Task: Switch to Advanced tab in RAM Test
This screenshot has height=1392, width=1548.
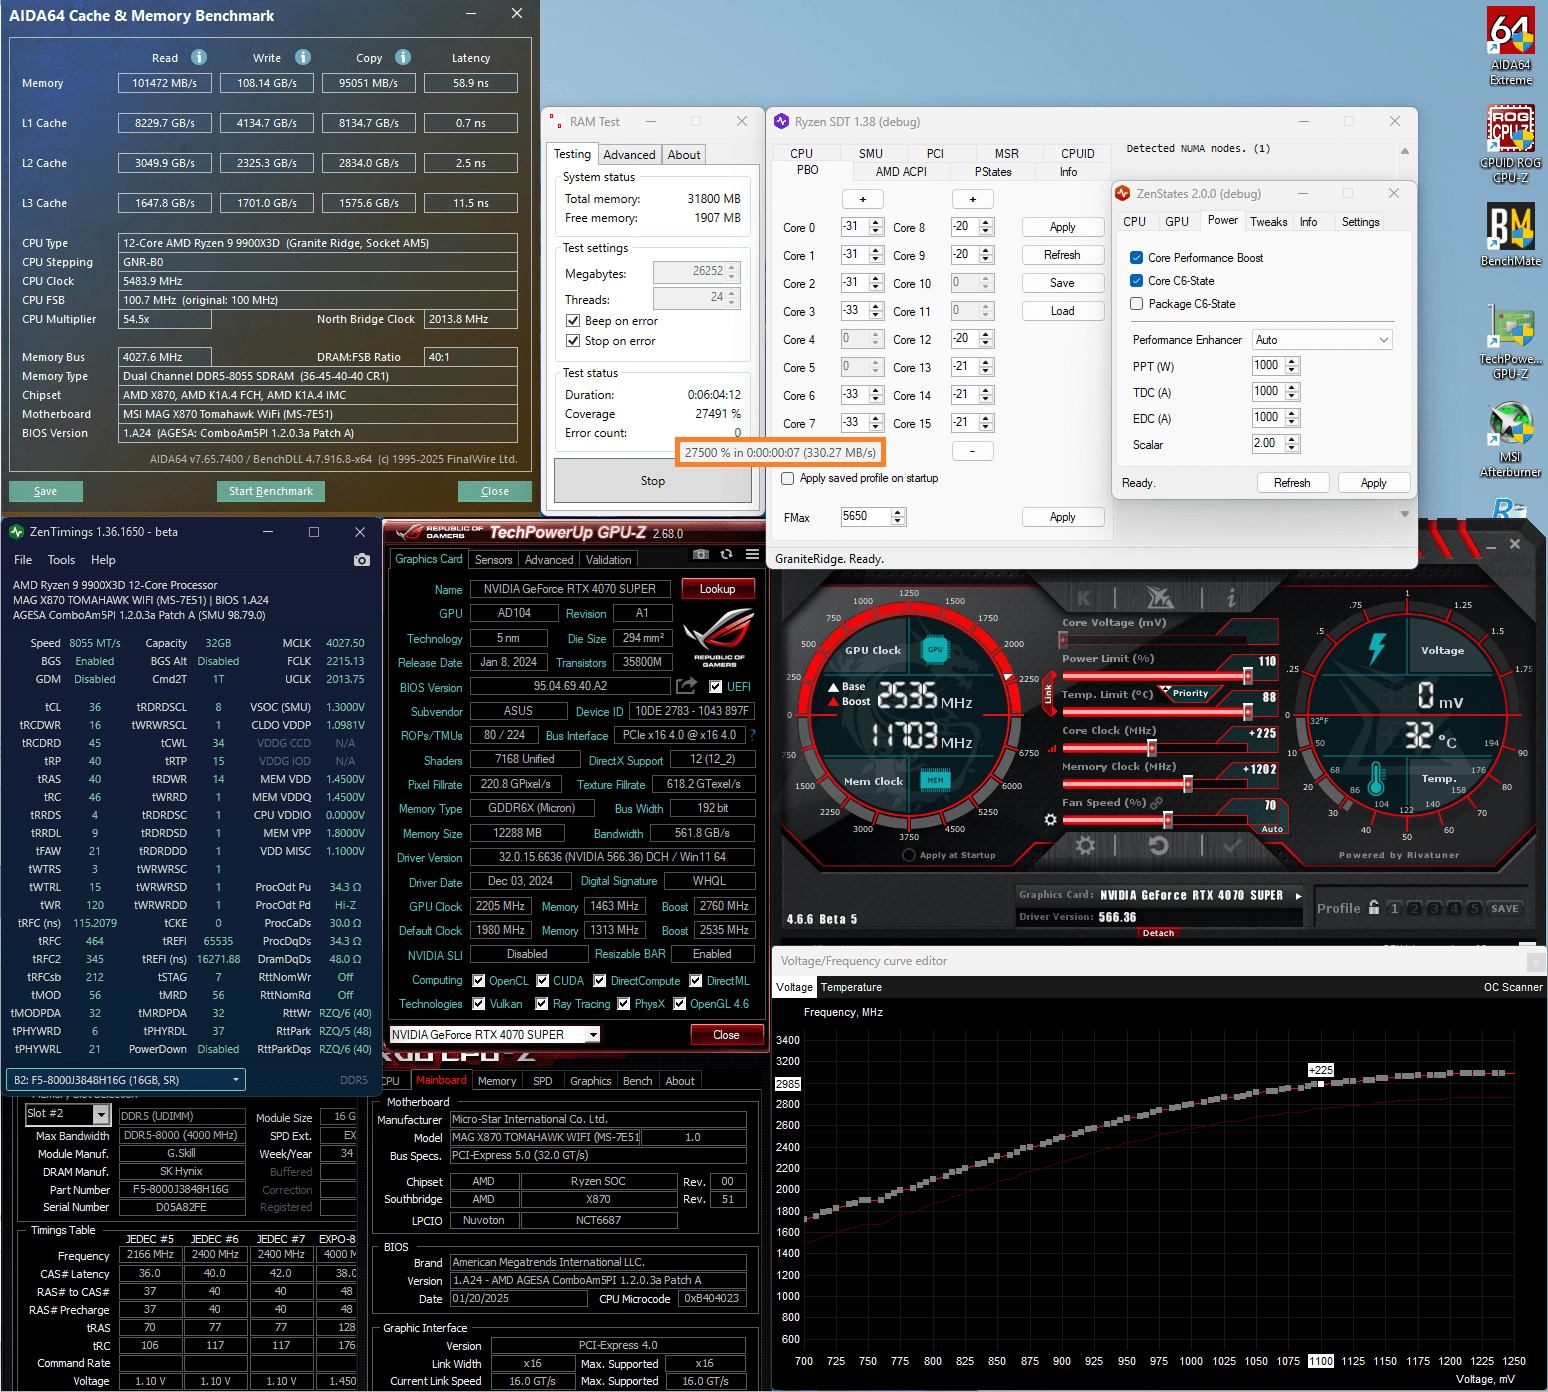Action: pyautogui.click(x=629, y=155)
